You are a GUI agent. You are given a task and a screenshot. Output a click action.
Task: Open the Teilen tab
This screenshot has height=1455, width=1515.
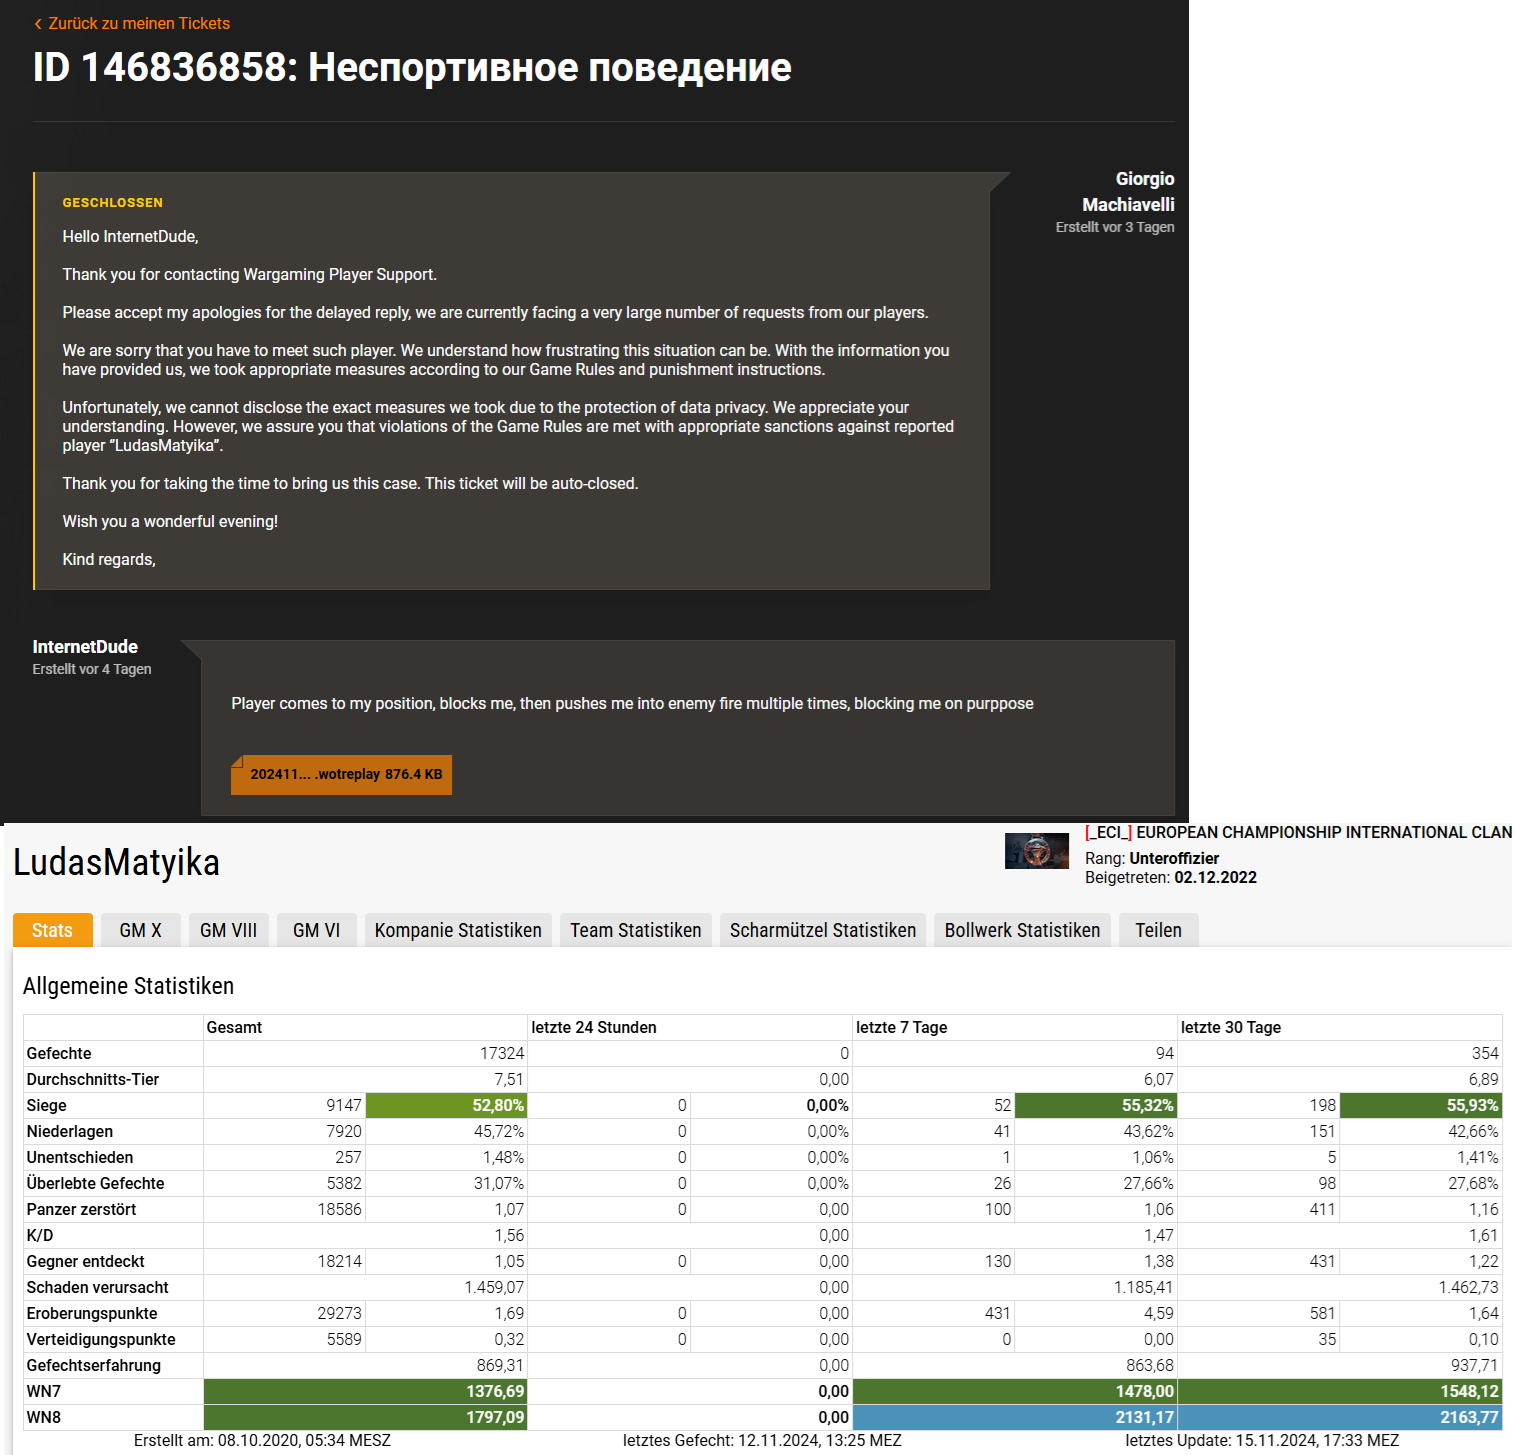click(1158, 930)
